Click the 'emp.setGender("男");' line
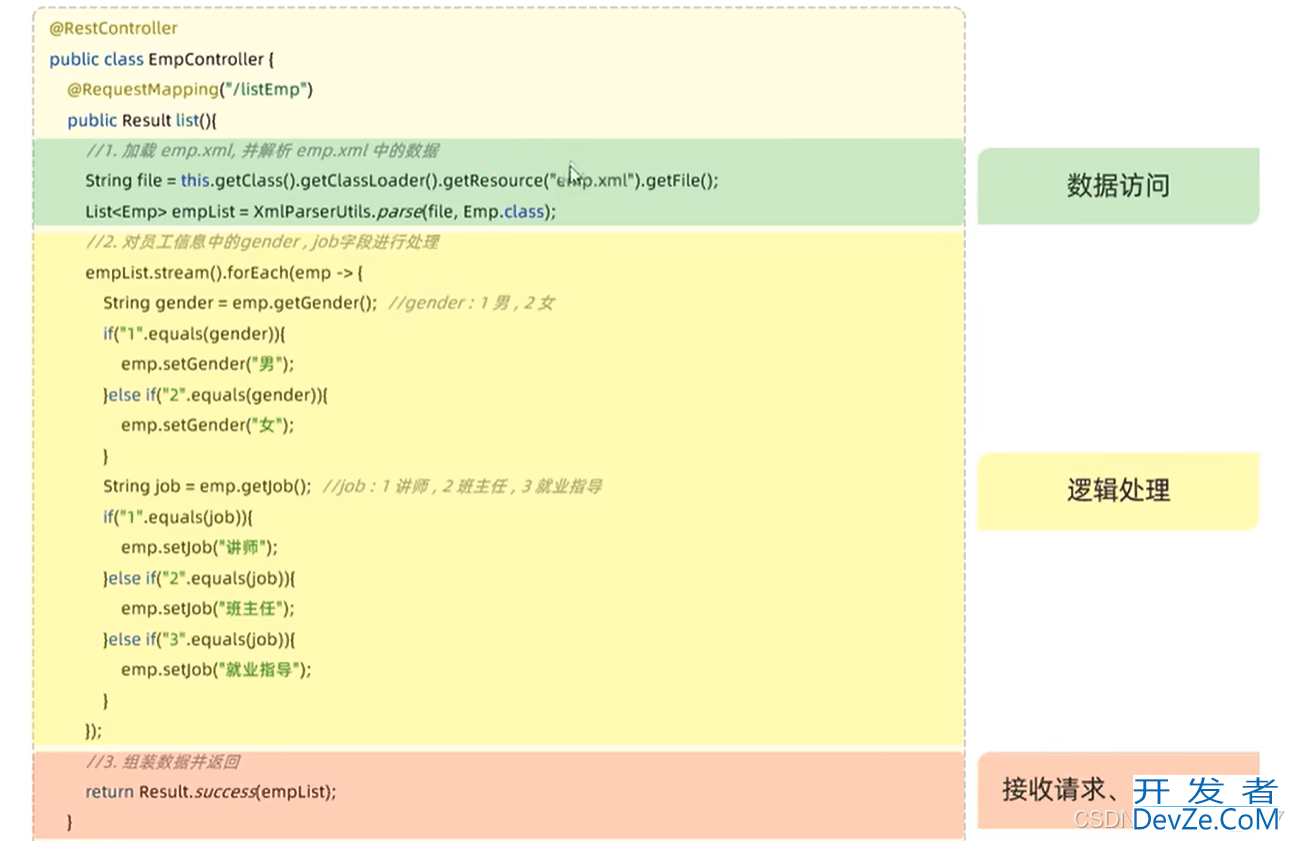 [208, 364]
